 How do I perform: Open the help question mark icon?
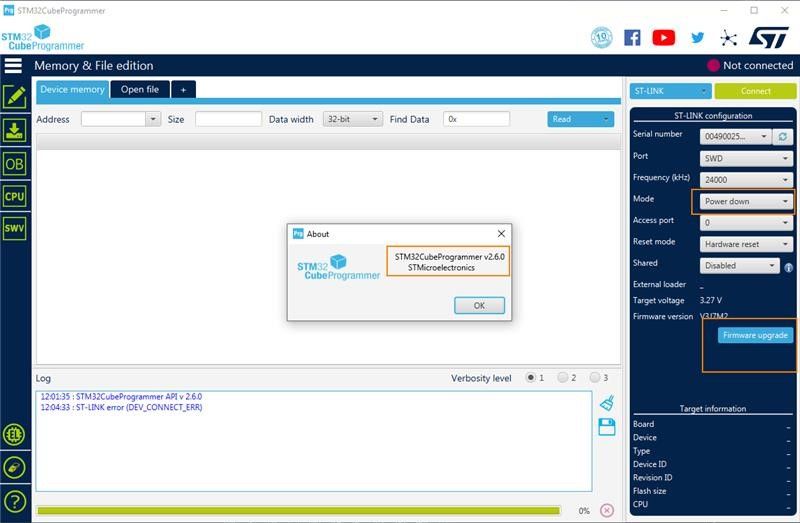14,502
